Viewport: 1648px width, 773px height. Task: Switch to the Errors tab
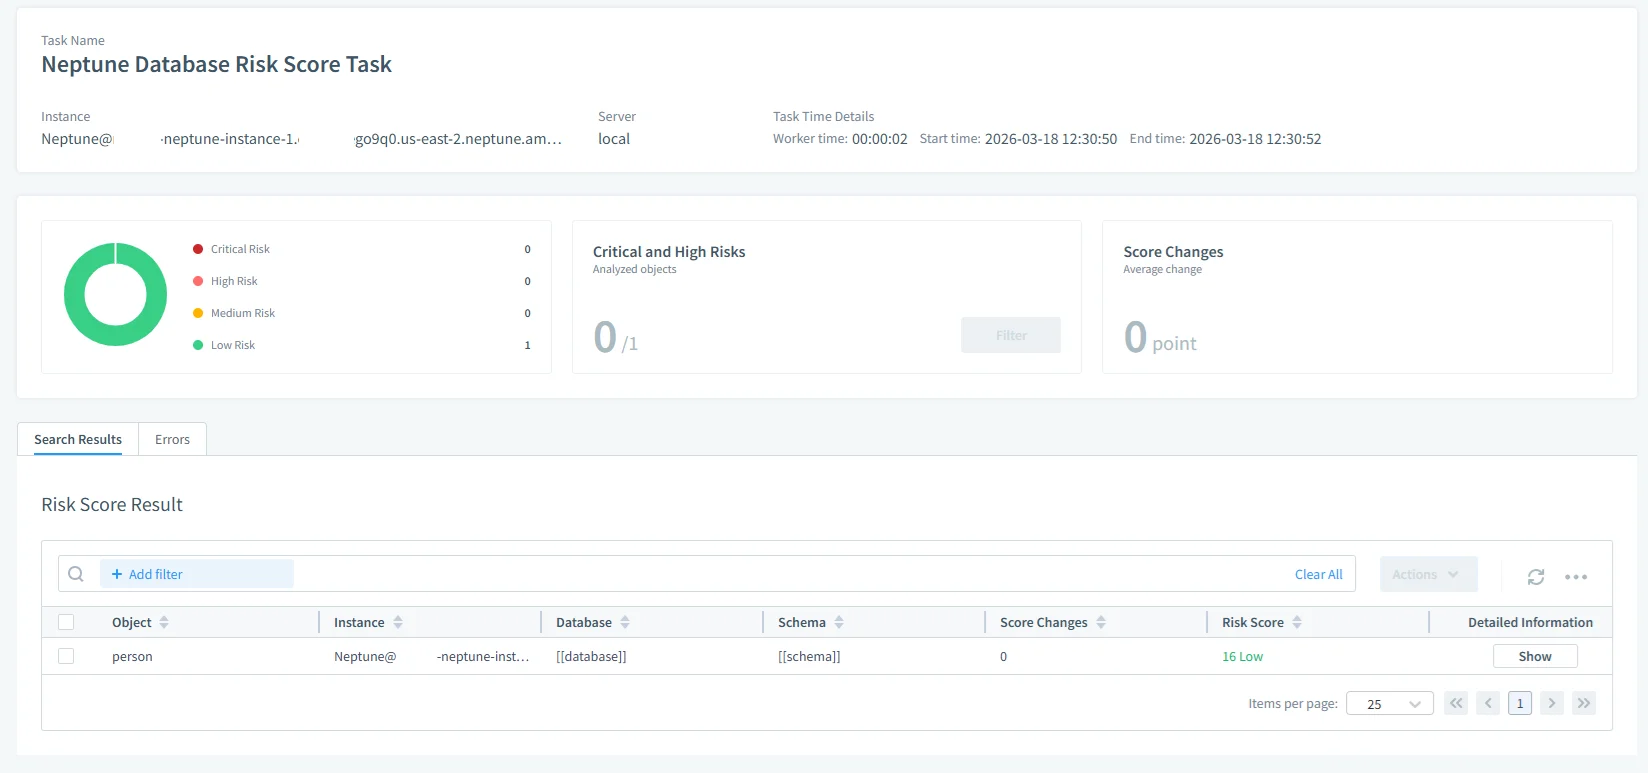click(172, 439)
